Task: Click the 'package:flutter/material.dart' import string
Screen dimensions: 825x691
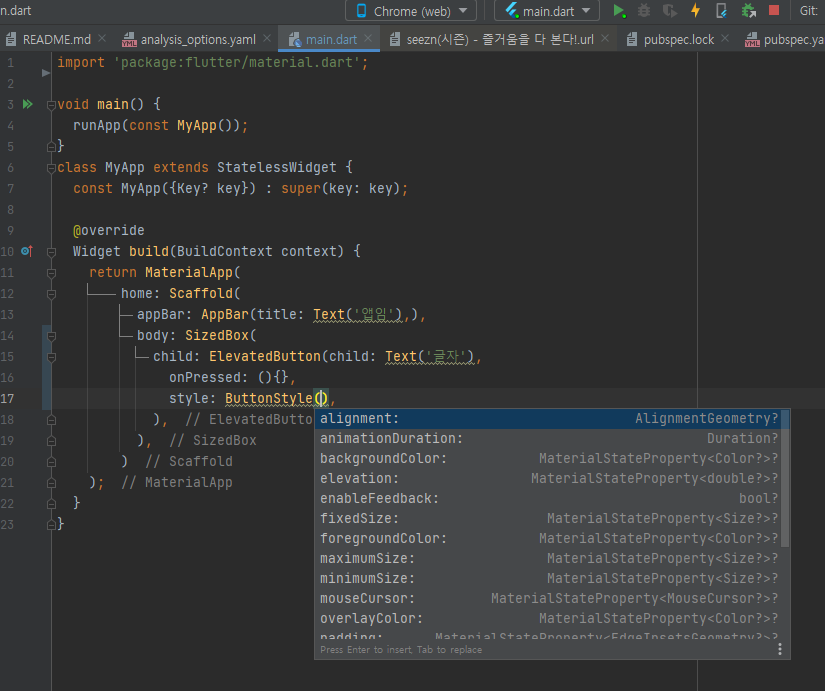Action: tap(236, 62)
